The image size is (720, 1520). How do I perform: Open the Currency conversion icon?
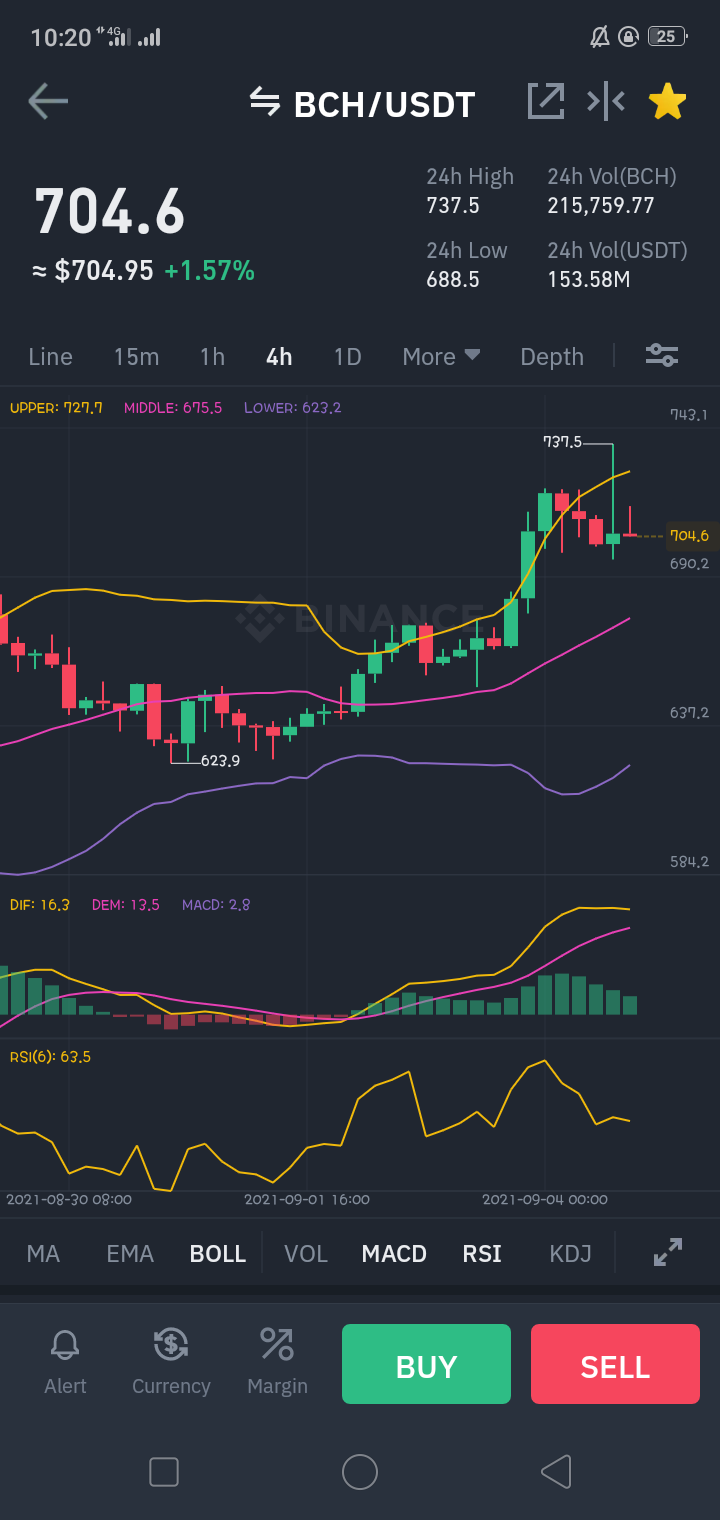[x=171, y=1344]
